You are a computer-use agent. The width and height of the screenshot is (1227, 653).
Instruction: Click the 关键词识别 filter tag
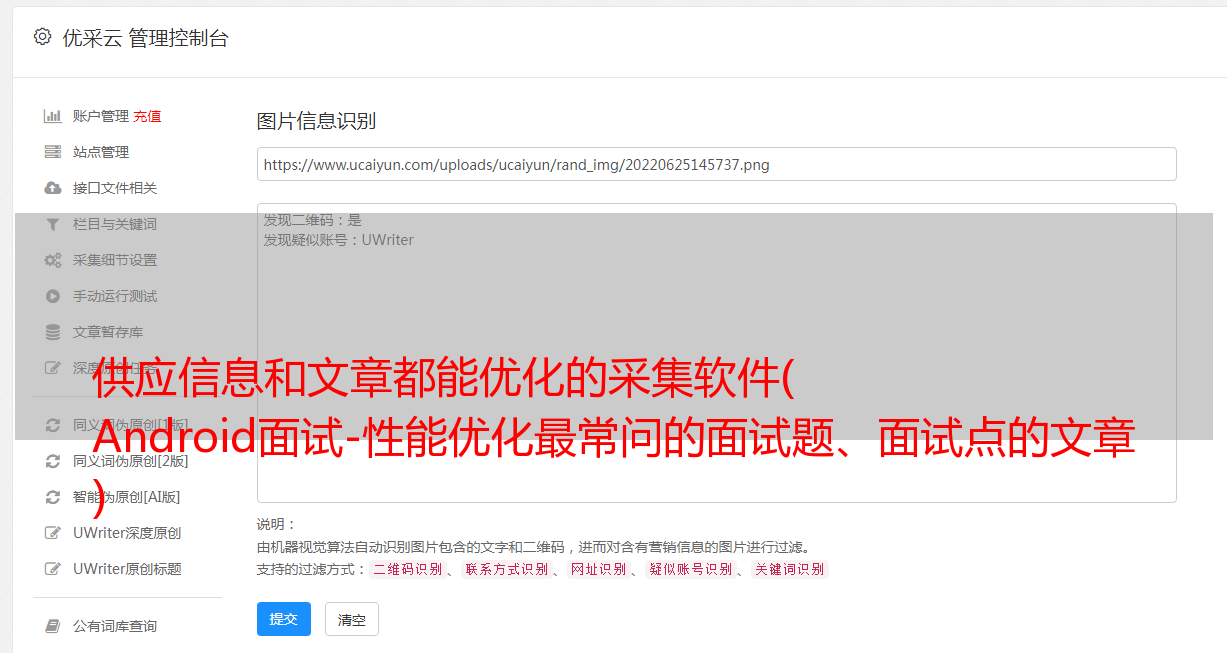(790, 569)
